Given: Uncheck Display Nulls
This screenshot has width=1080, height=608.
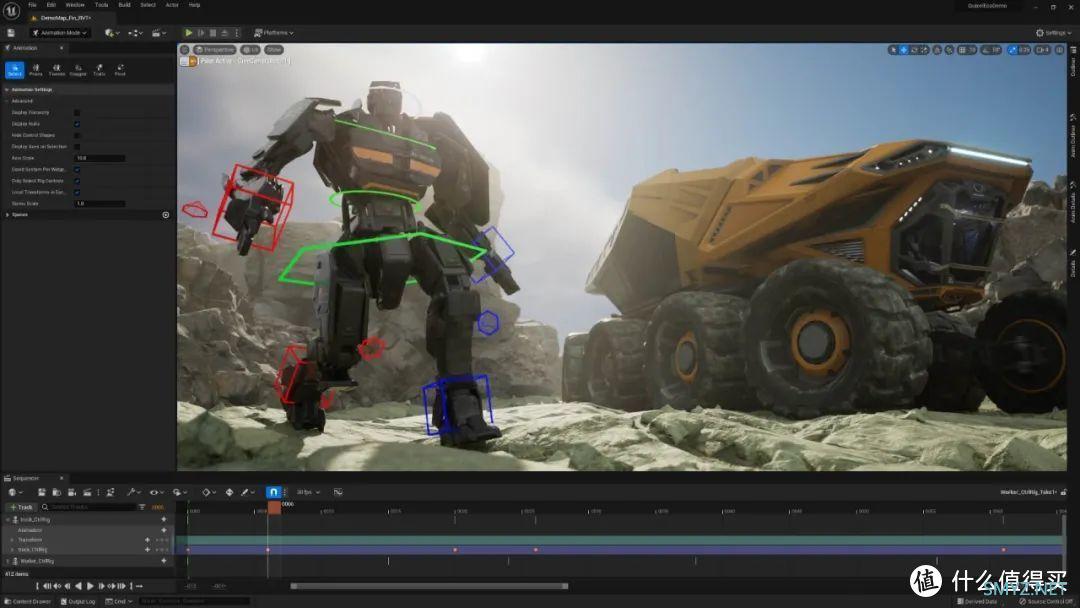Looking at the screenshot, I should [x=77, y=124].
